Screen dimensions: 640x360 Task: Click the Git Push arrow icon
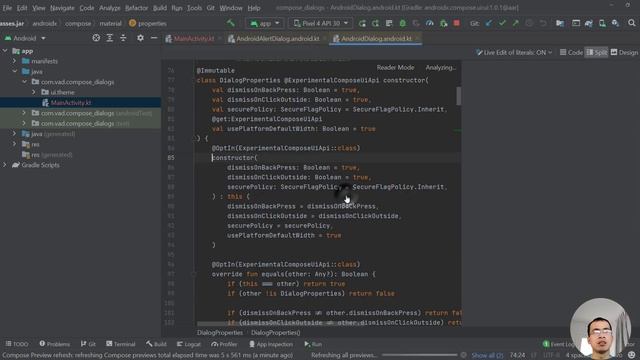[516, 23]
